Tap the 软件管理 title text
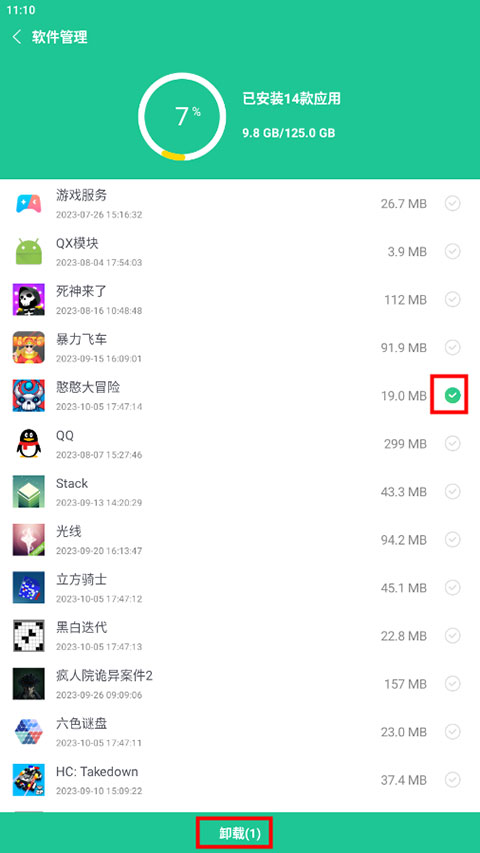 pos(59,37)
